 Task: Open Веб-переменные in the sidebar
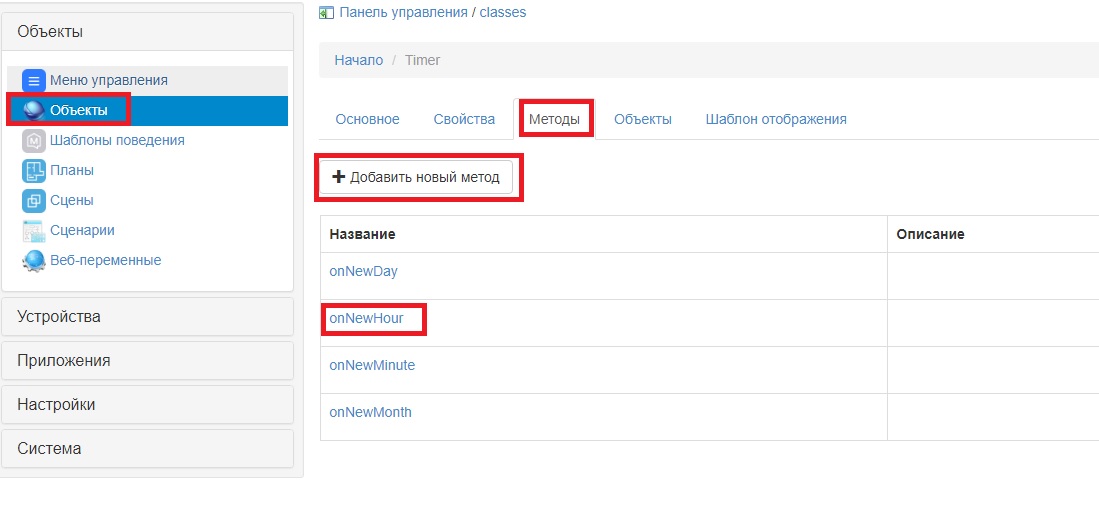click(x=105, y=261)
